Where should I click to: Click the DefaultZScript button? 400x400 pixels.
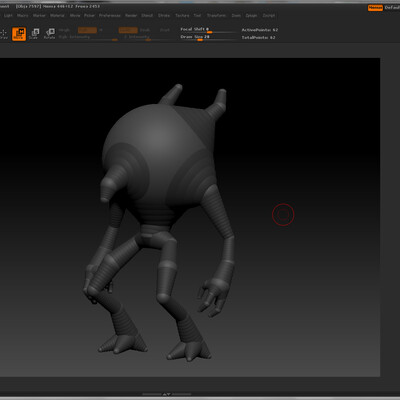[392, 8]
